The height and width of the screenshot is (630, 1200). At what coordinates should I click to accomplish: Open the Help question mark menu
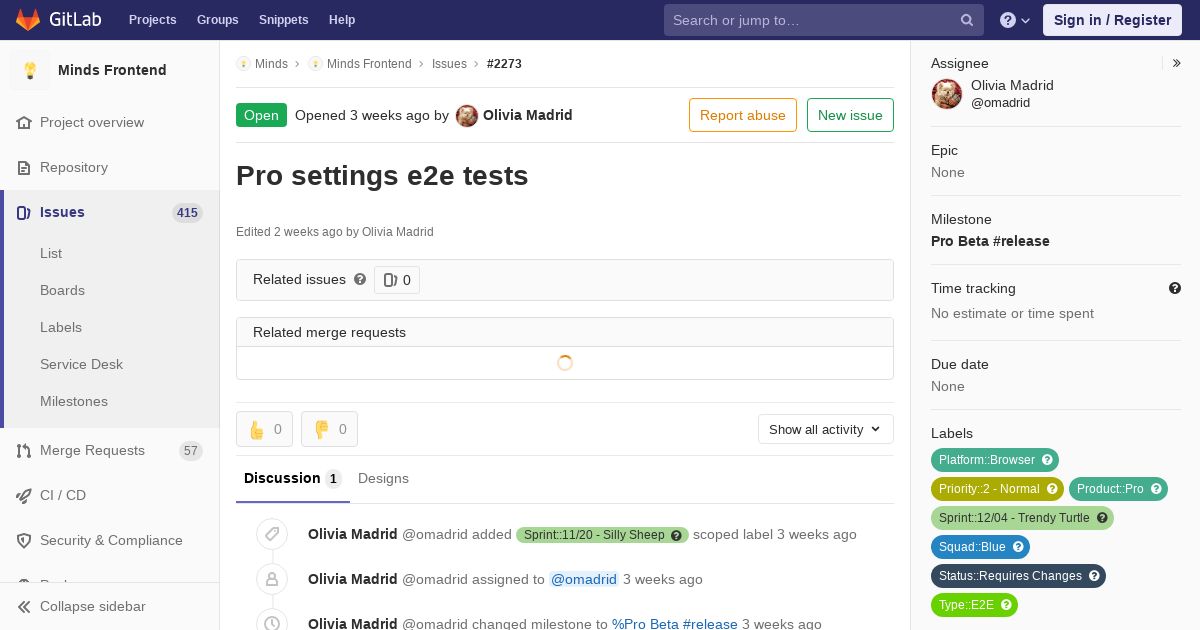pos(1015,20)
